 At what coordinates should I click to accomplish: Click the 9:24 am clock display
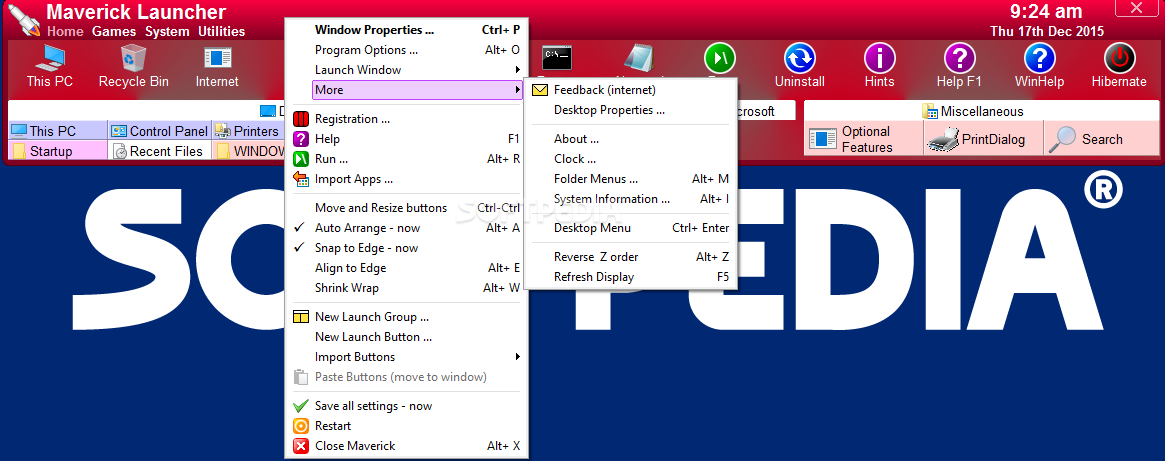(1045, 12)
